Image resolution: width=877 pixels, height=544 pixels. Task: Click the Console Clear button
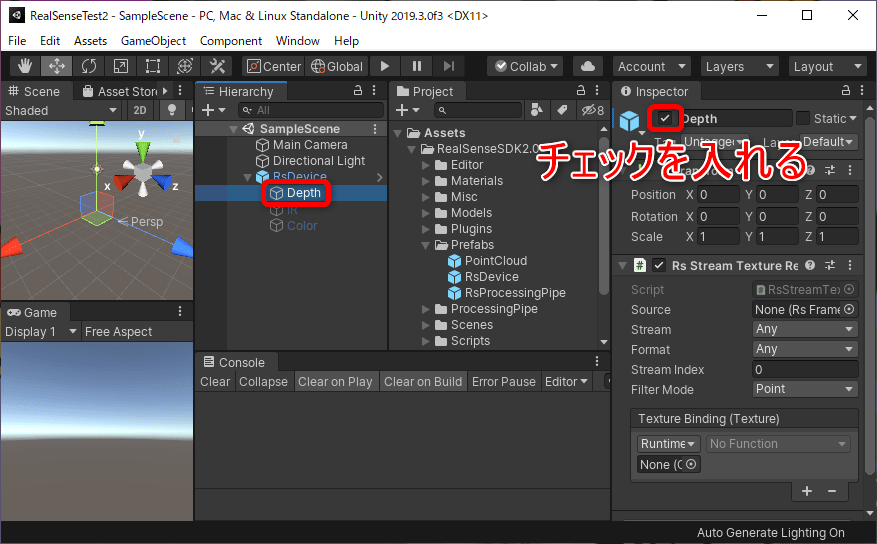click(215, 382)
